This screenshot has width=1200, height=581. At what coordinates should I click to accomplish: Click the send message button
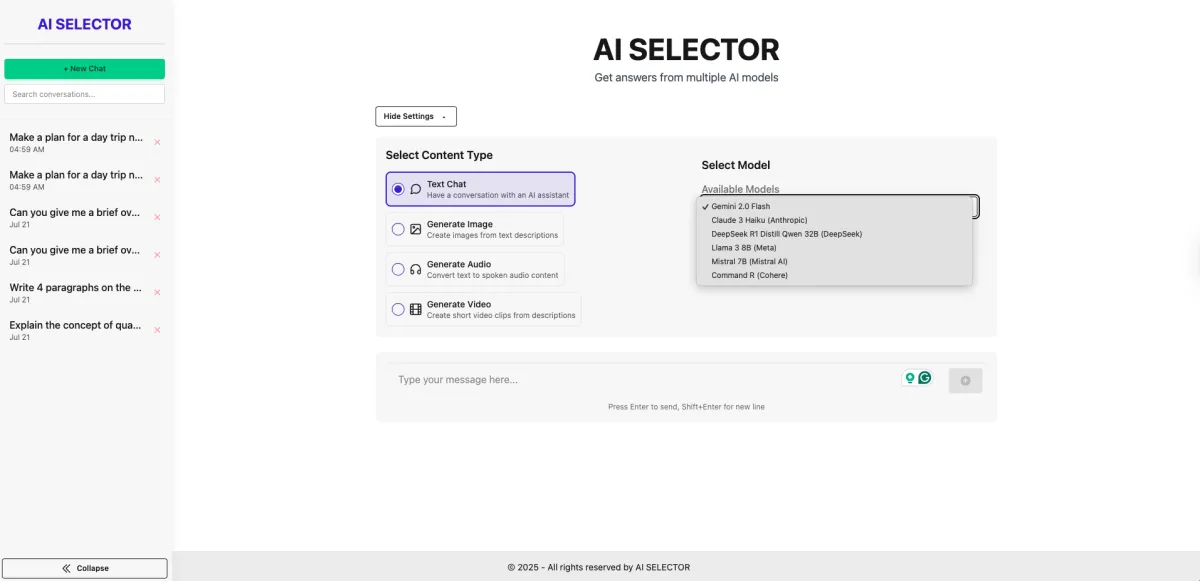pos(965,380)
